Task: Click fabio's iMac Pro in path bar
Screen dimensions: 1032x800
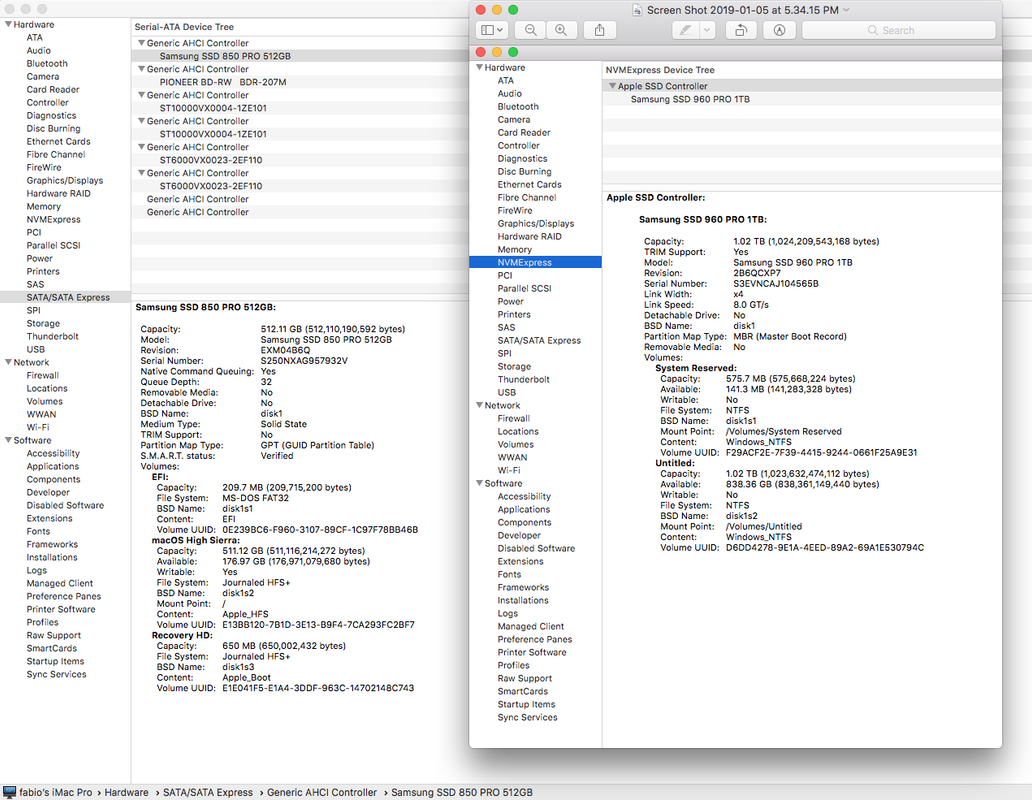Action: (x=55, y=793)
